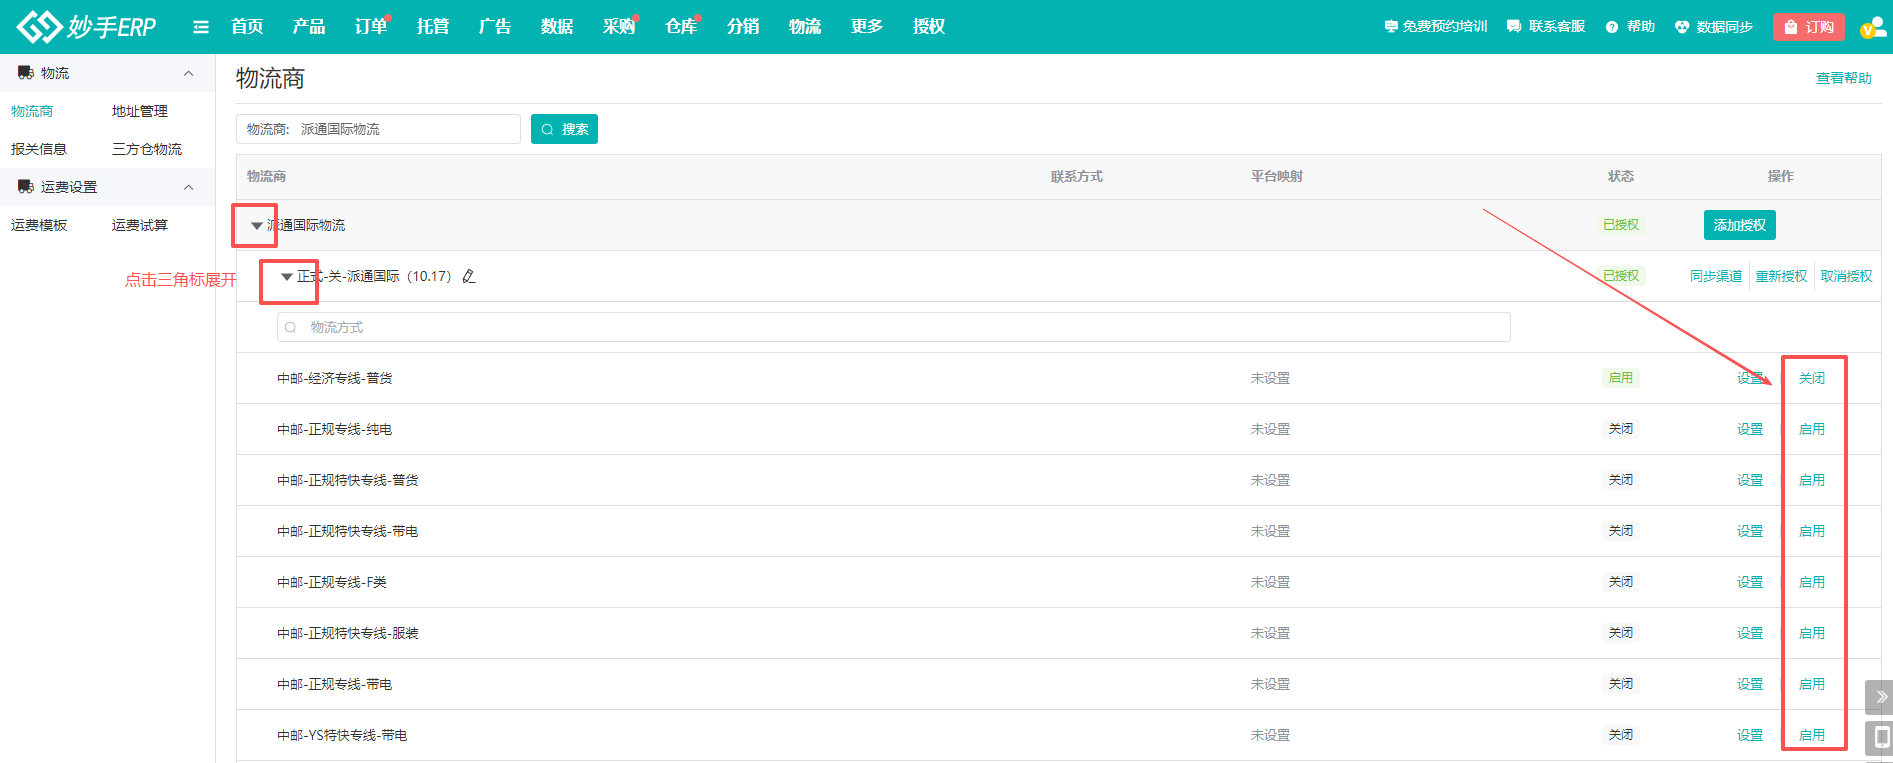Click the double-chevron icon at right edge
This screenshot has width=1893, height=763.
(1880, 697)
